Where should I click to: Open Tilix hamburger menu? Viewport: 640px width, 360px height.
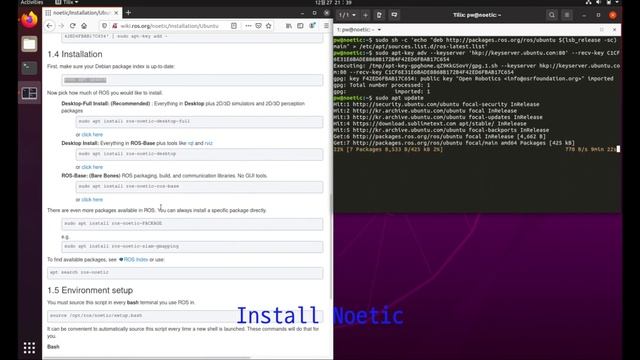pyautogui.click(x=567, y=15)
